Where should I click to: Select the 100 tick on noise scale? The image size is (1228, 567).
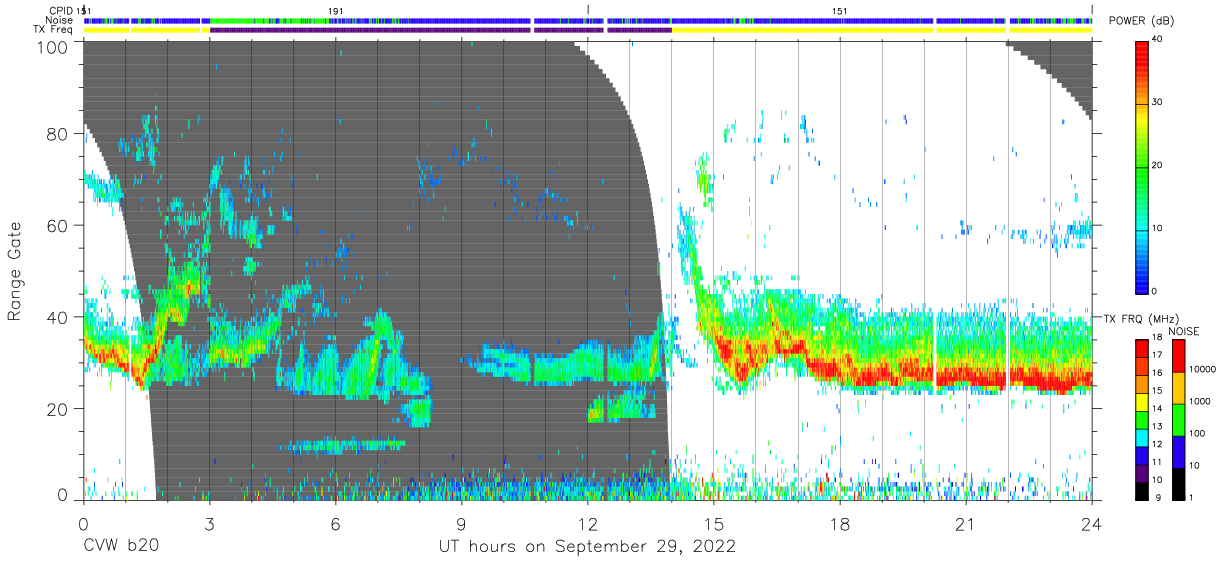(x=1198, y=433)
